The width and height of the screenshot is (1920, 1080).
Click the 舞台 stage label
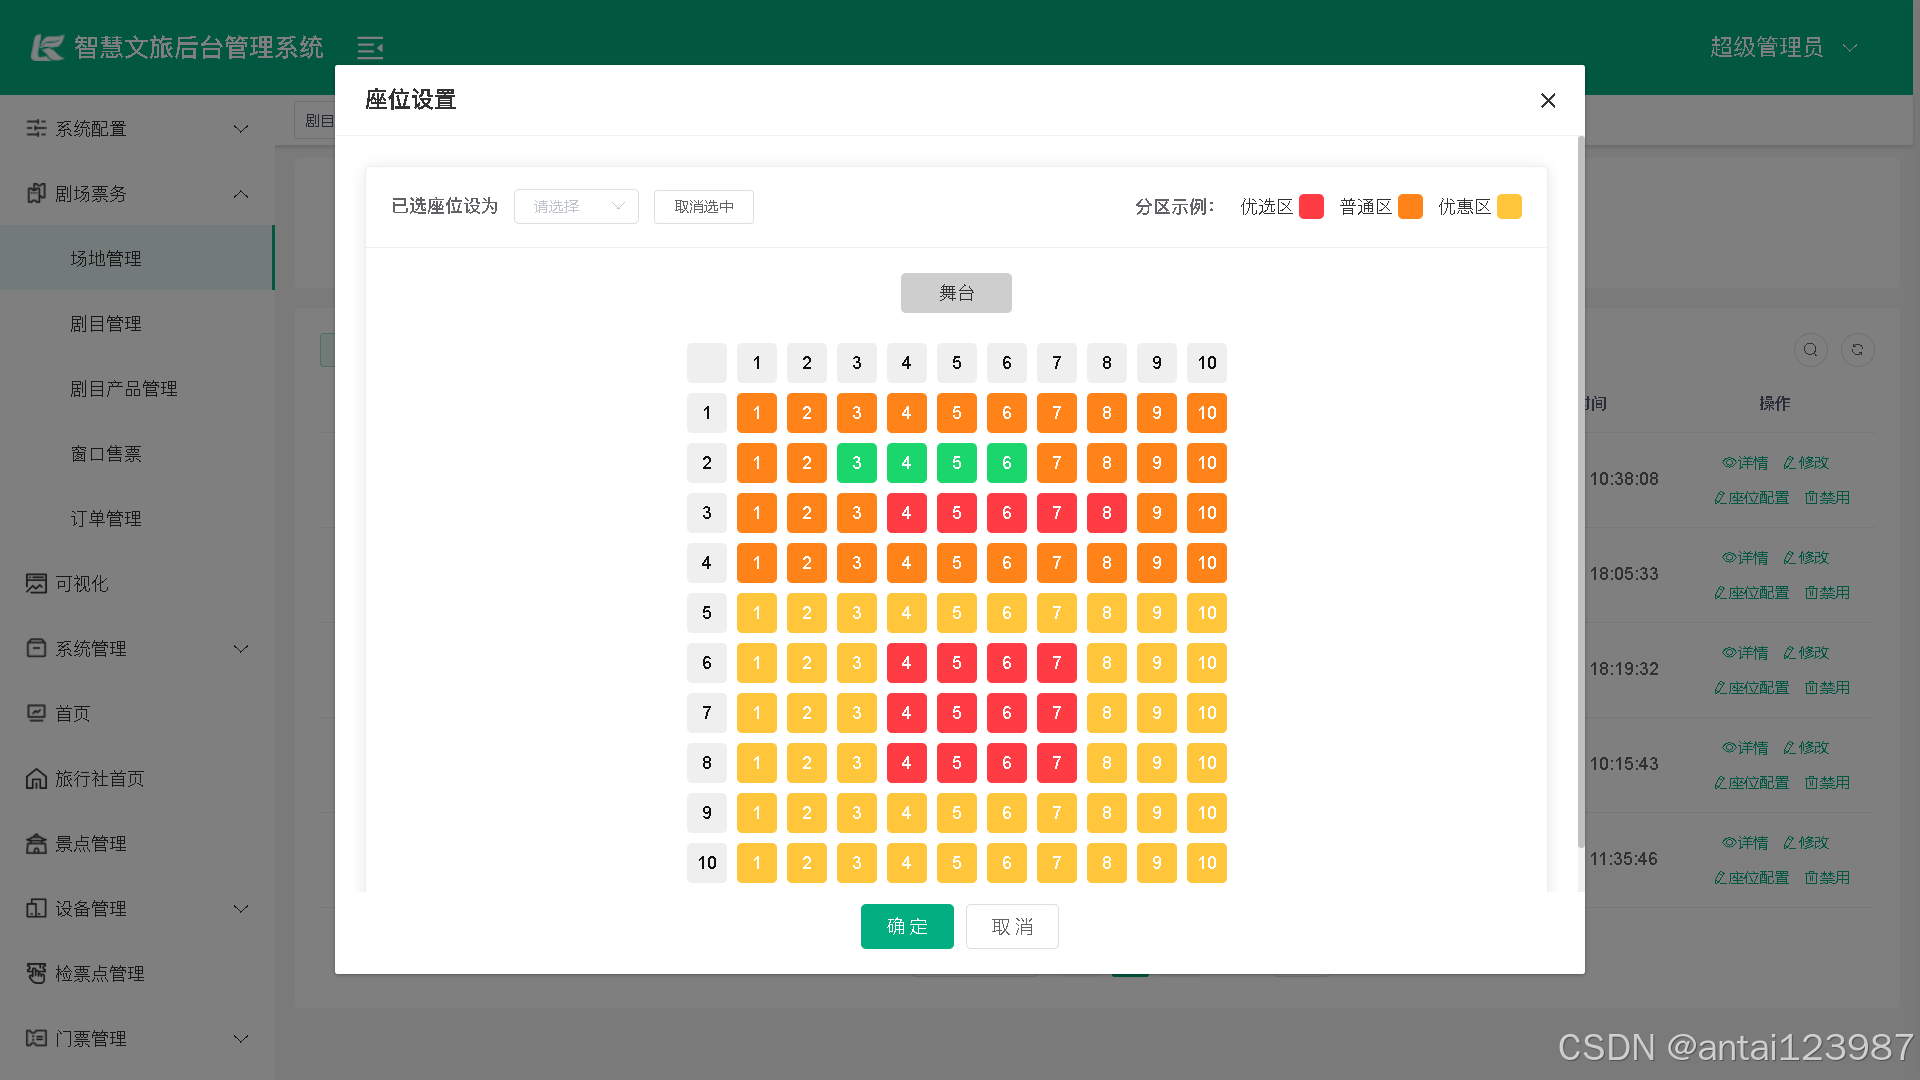[956, 292]
